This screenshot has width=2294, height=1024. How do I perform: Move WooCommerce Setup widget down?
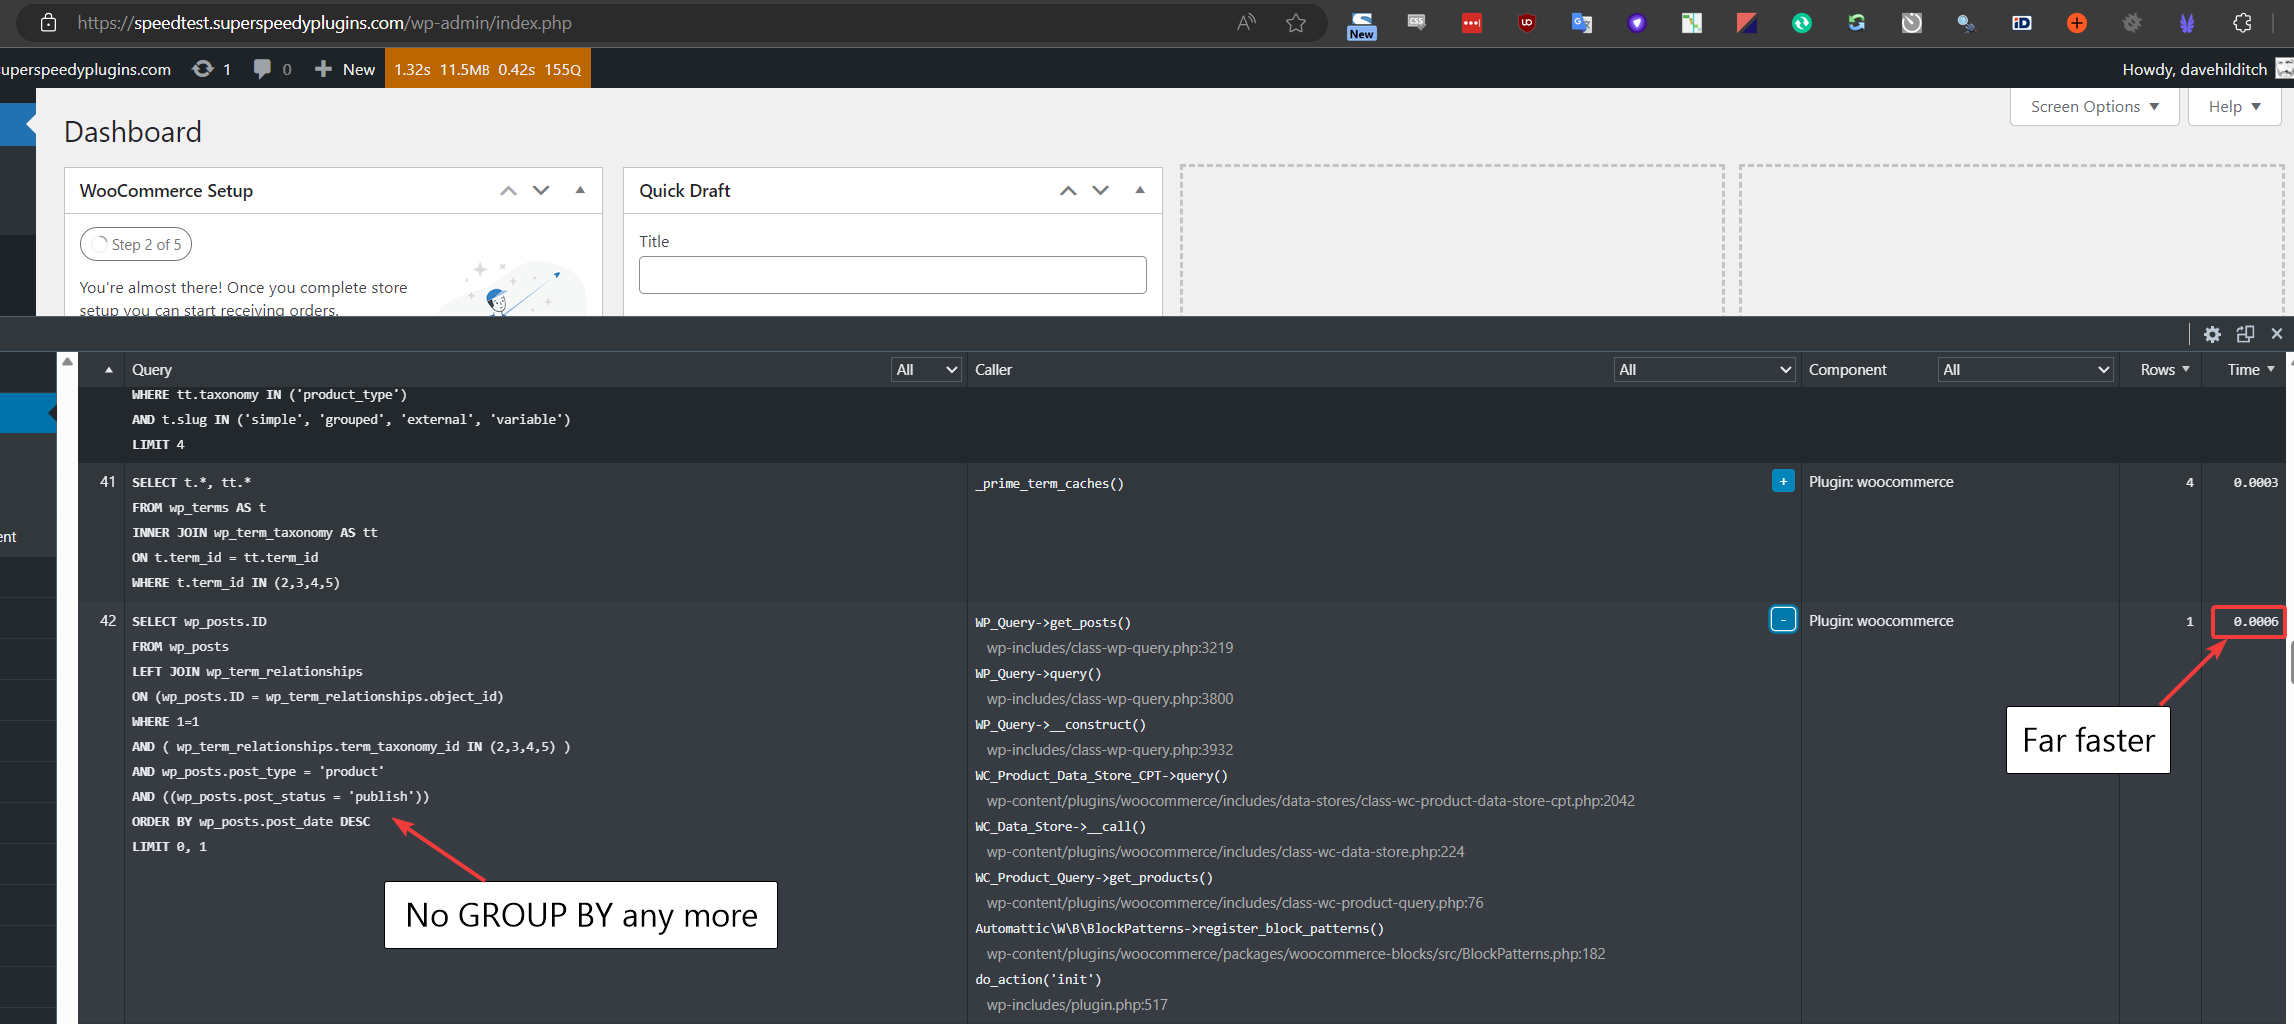pos(541,190)
